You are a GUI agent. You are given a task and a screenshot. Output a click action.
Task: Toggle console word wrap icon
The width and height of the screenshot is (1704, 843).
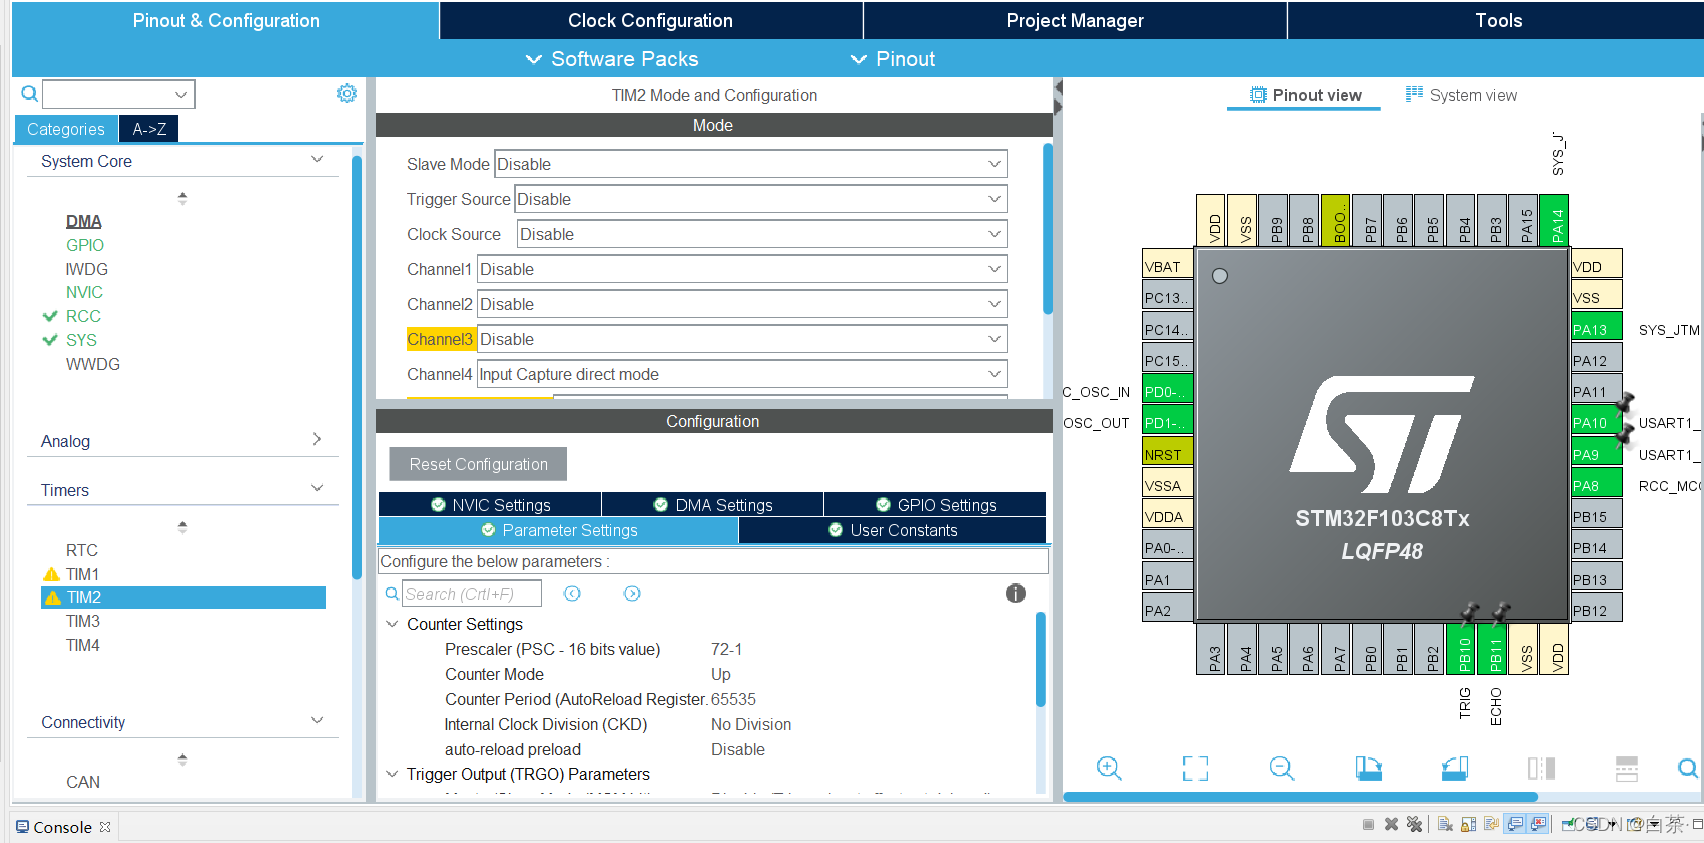[x=1491, y=824]
